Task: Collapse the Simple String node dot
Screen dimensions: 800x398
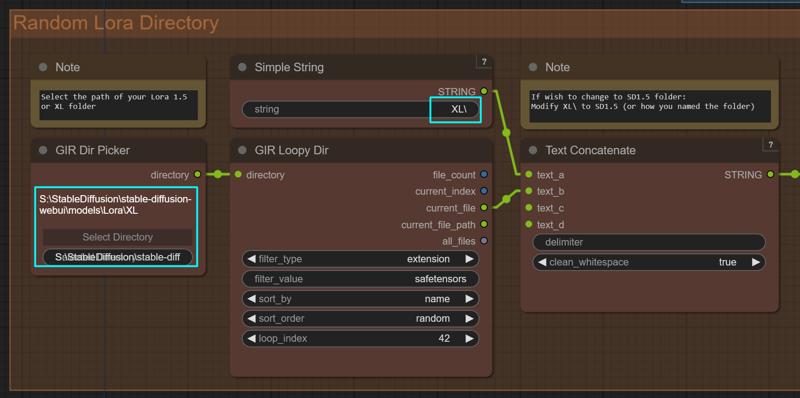Action: [x=242, y=67]
